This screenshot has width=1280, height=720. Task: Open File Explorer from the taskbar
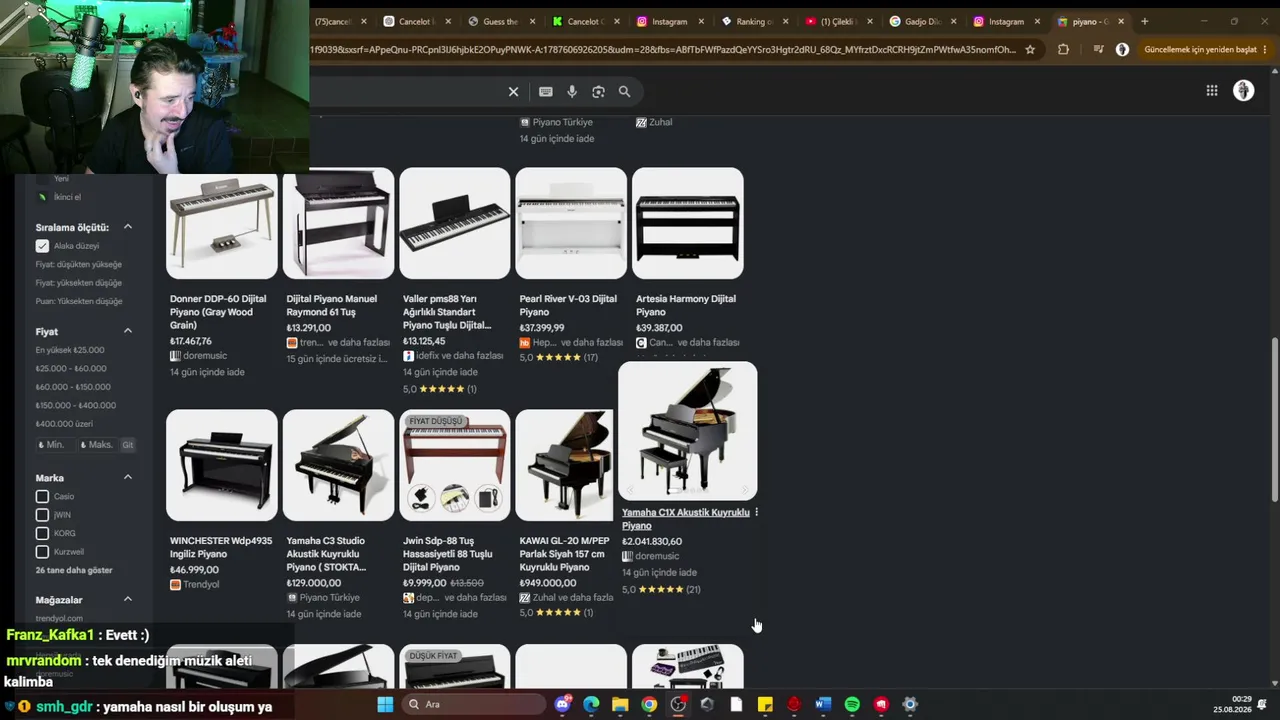coord(620,704)
